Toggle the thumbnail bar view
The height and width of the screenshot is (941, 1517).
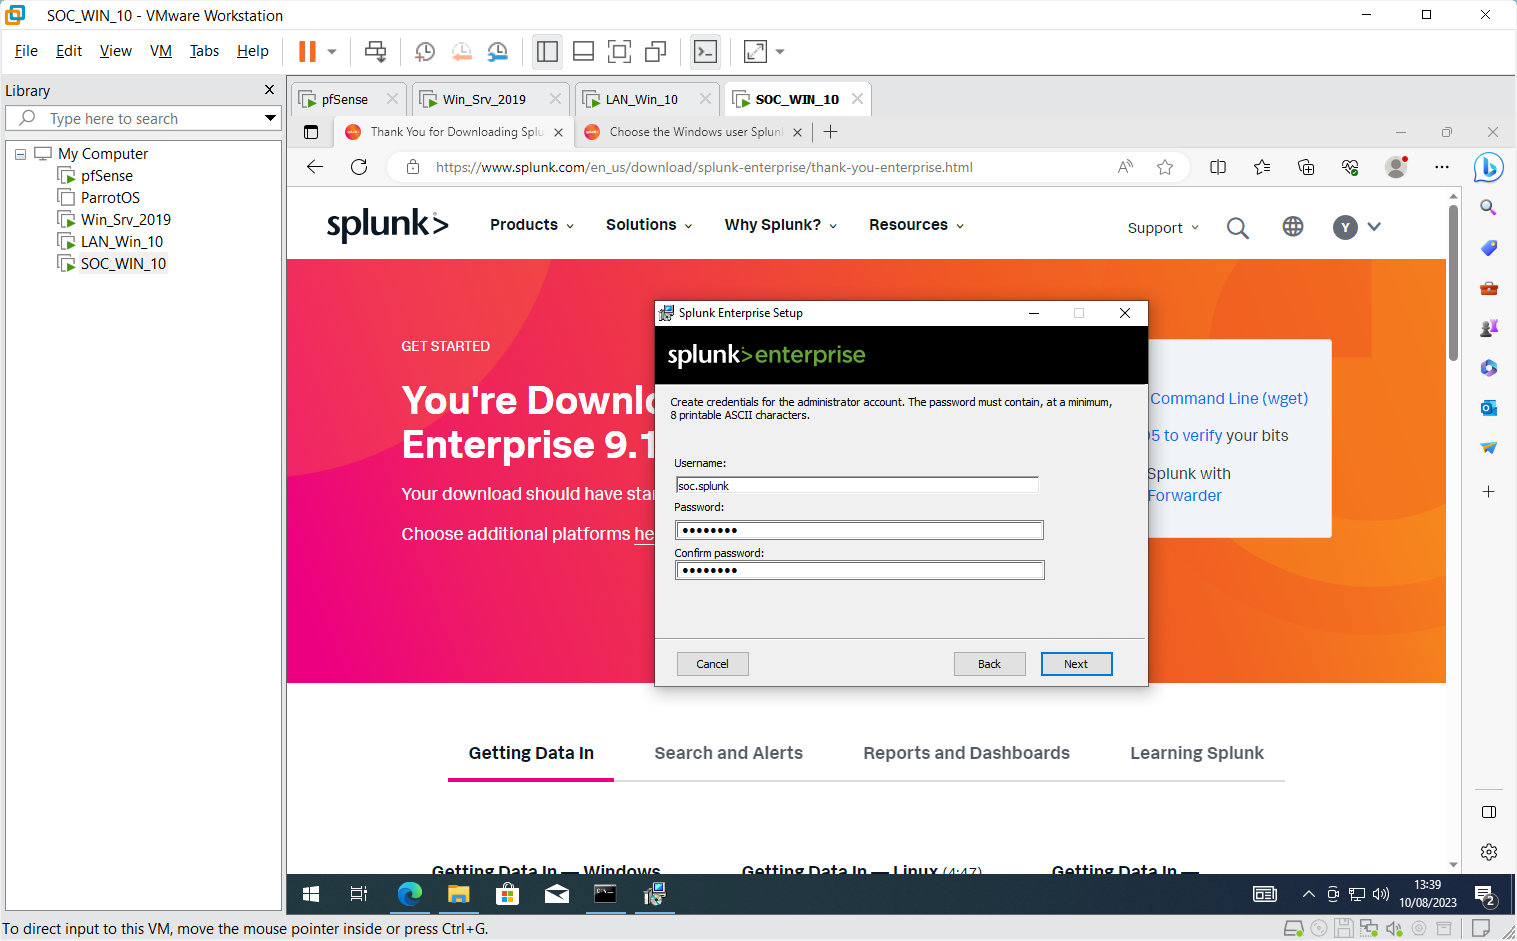[x=583, y=51]
